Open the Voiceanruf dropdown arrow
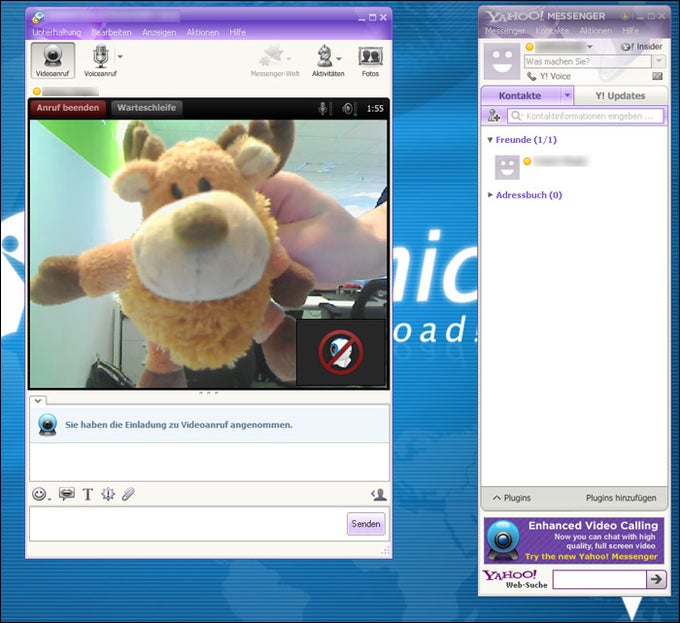The height and width of the screenshot is (623, 680). [120, 57]
